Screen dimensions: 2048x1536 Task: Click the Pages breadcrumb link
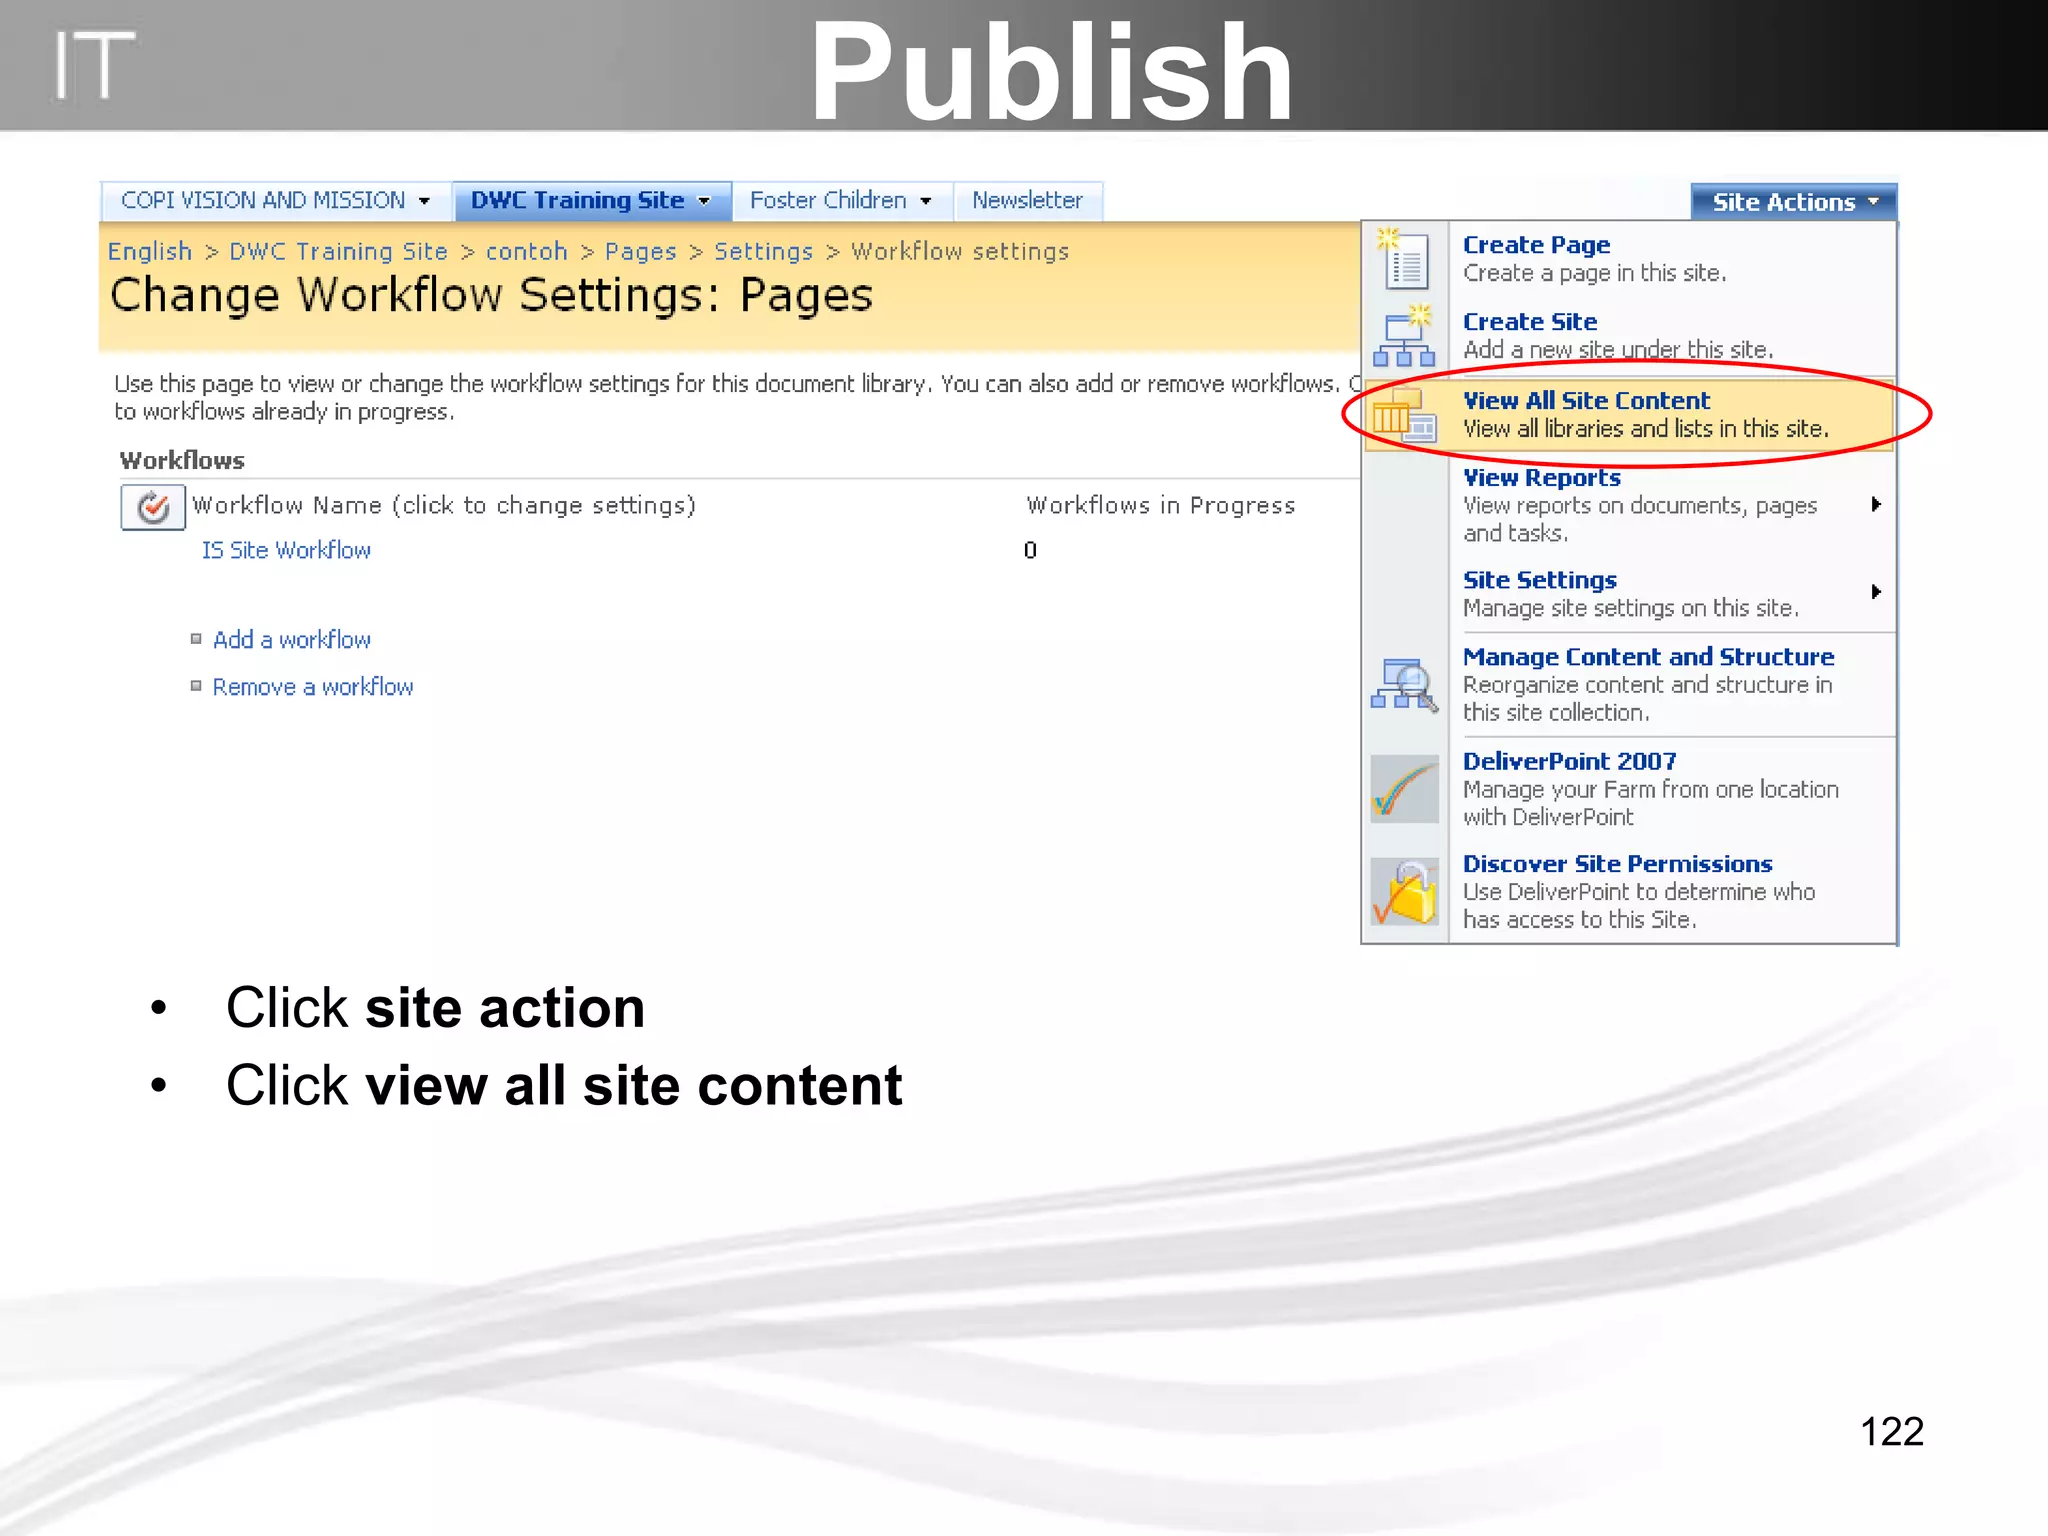(641, 251)
